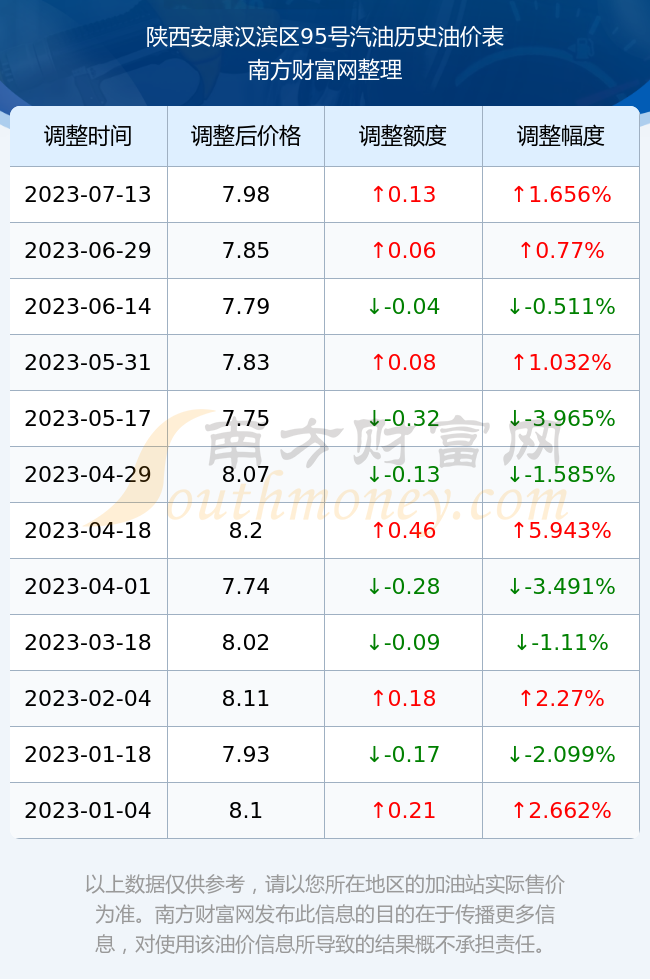This screenshot has width=650, height=980.
Task: Click the red ↑0.13 adjustment value
Action: (x=403, y=194)
